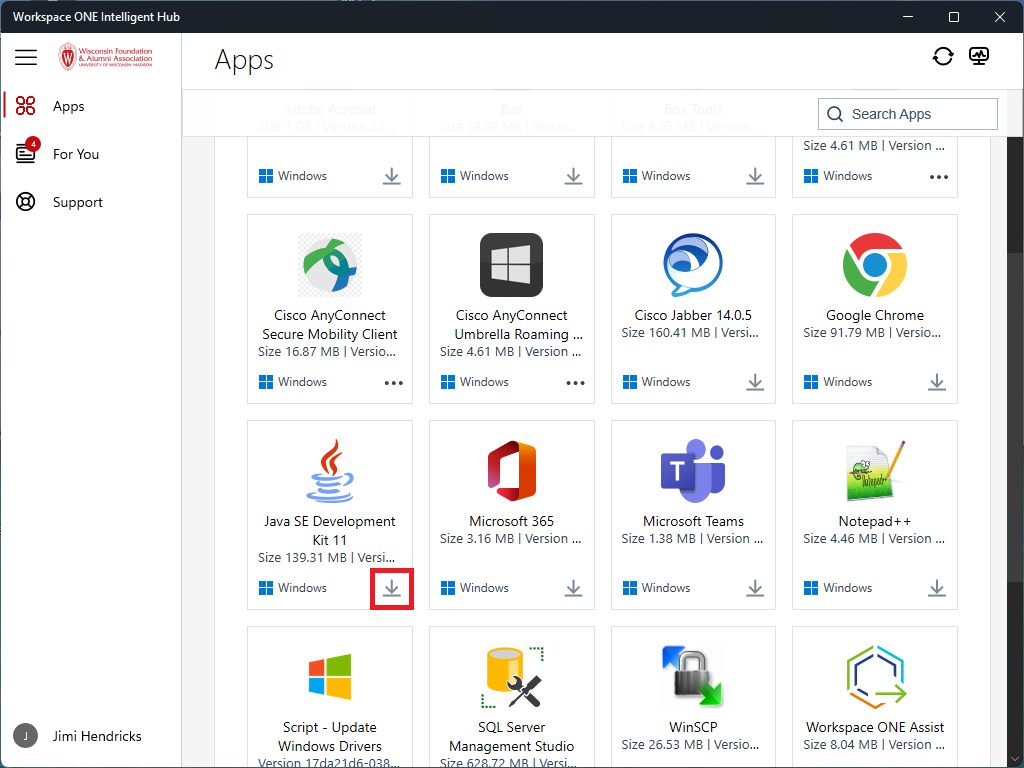The width and height of the screenshot is (1024, 768).
Task: Open more options for Cisco AnyConnect Secure Mobility
Action: point(393,383)
